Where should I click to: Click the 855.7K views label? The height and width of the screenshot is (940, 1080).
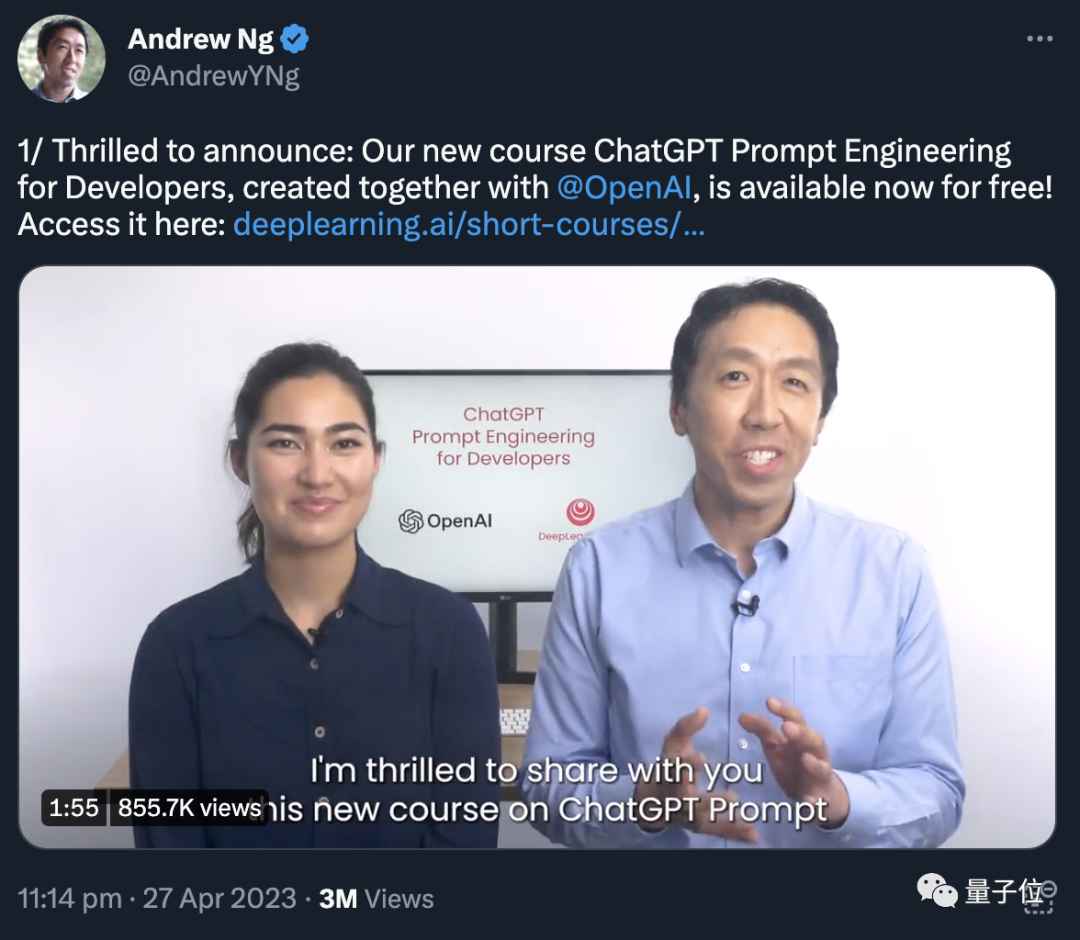189,807
